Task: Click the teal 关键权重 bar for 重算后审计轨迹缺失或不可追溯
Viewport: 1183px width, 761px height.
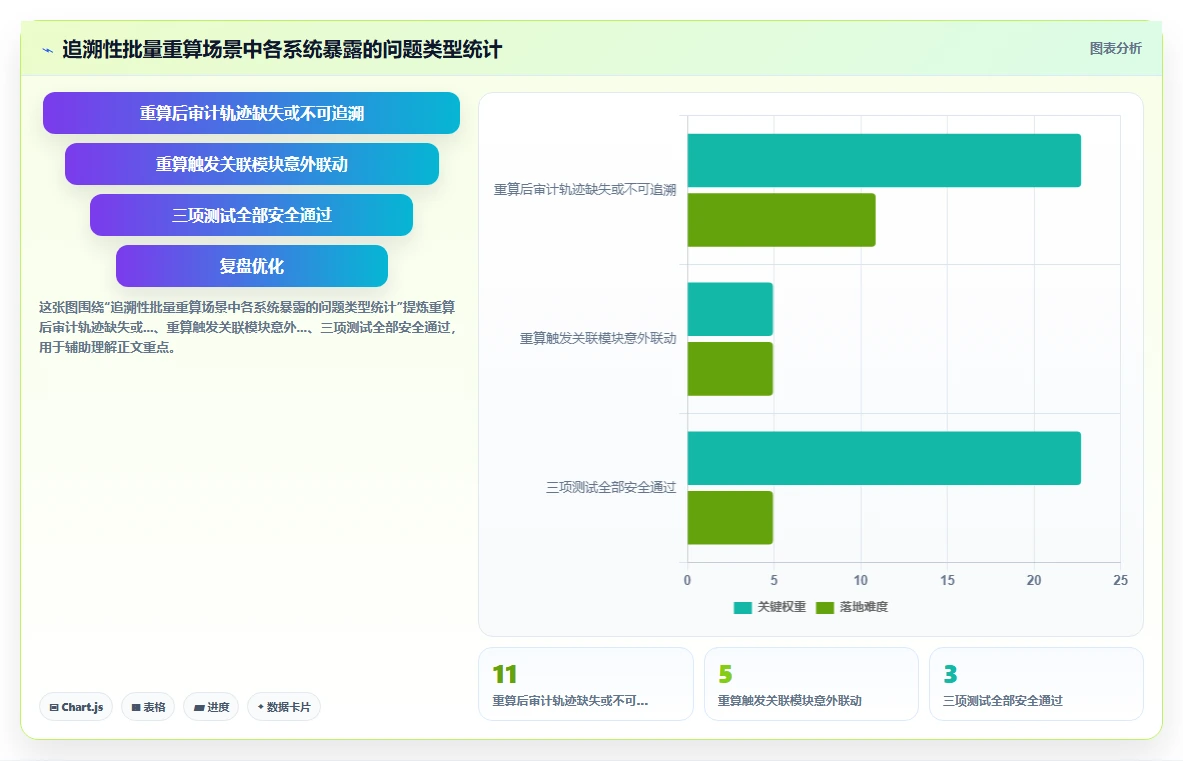Action: [x=883, y=160]
